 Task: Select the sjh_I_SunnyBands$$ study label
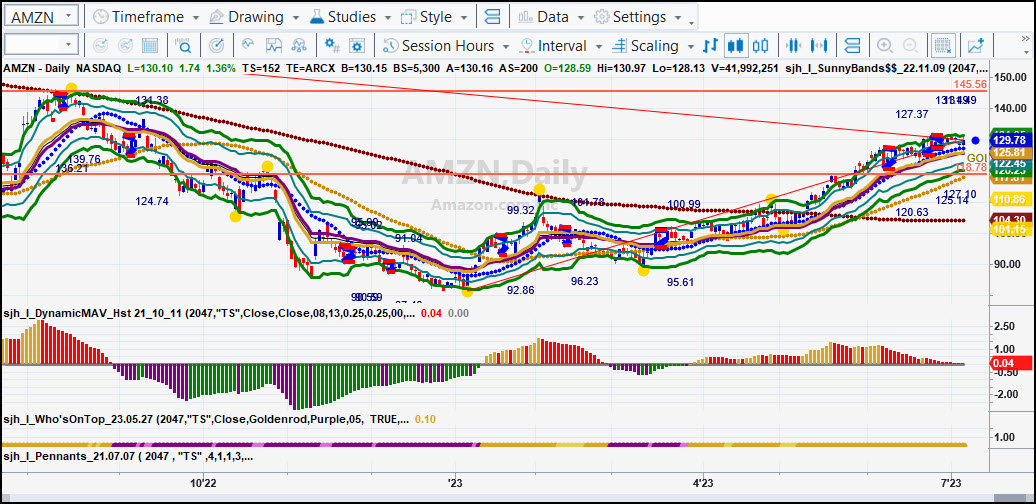(887, 67)
